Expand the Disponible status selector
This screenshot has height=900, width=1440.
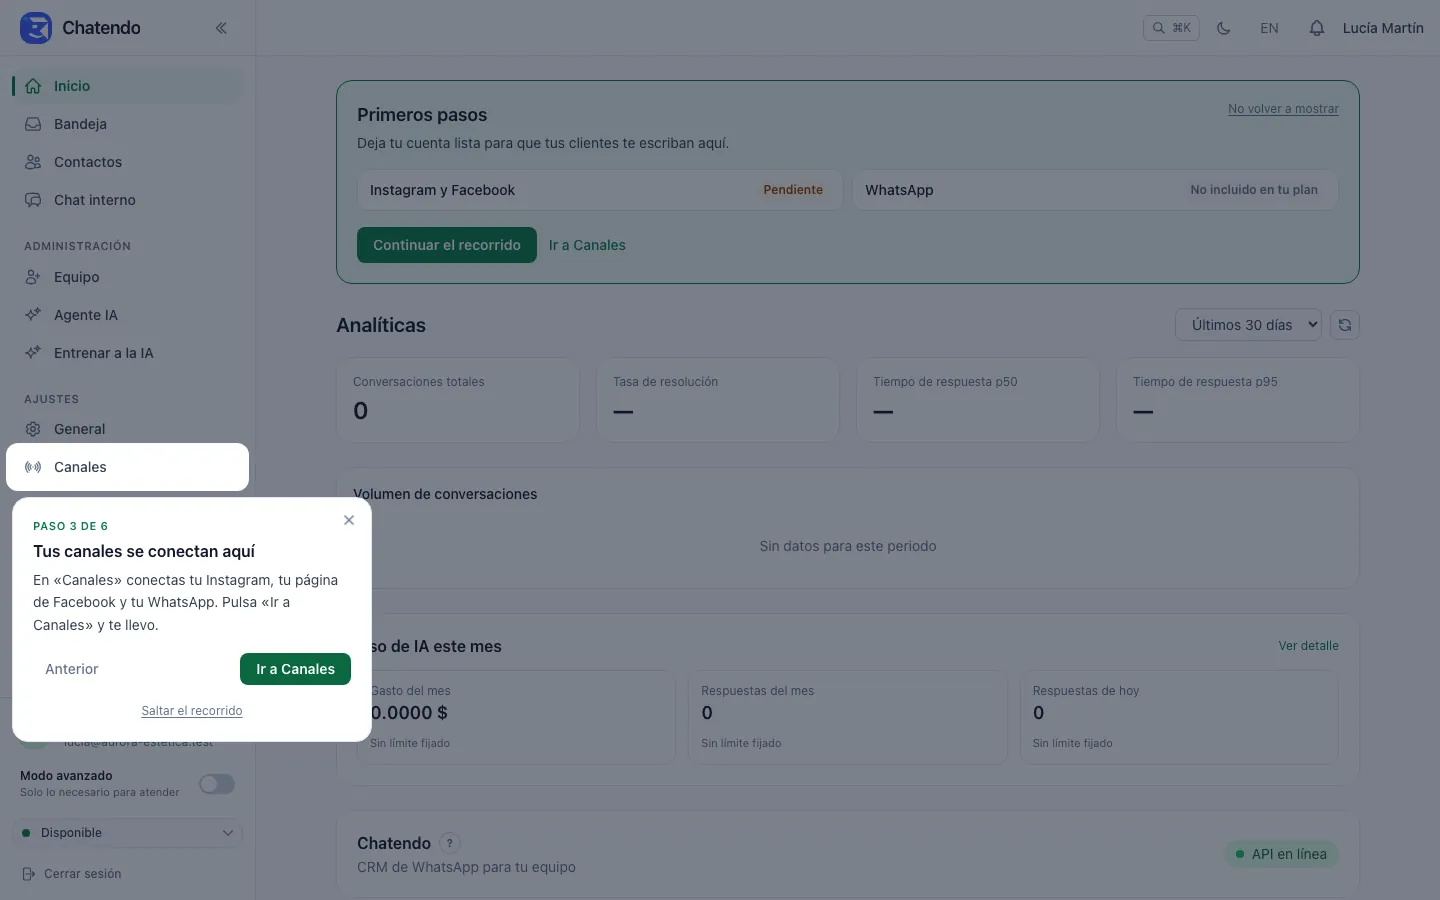[128, 833]
